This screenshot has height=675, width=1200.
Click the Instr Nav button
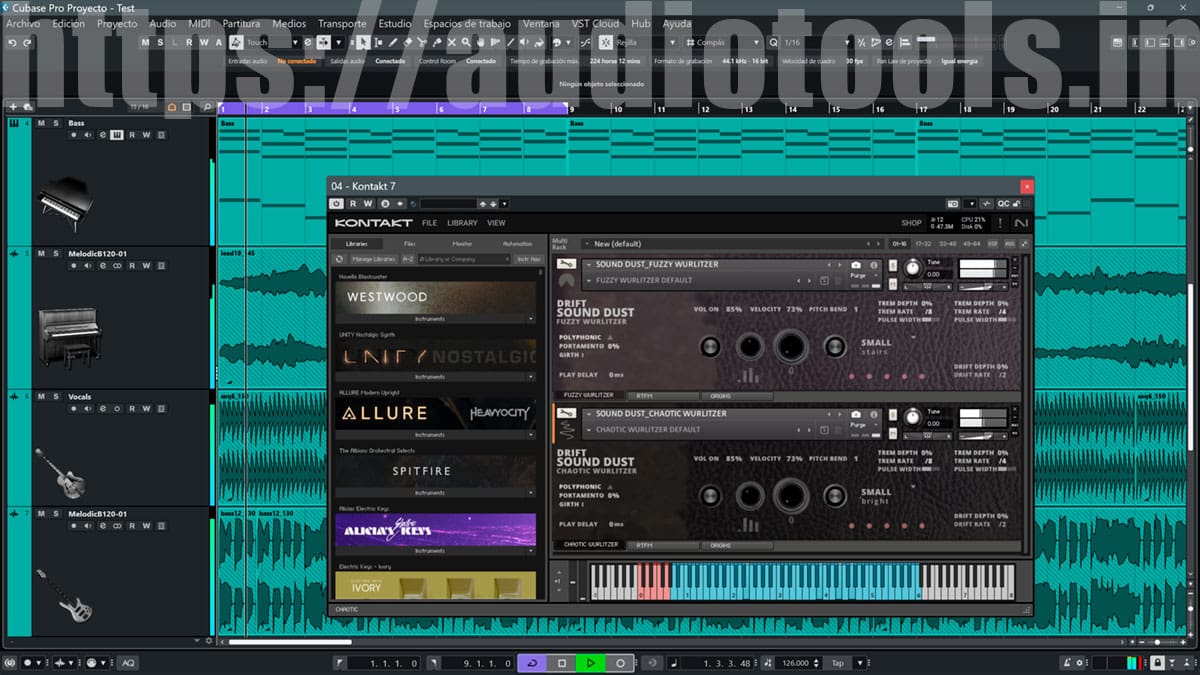(529, 259)
